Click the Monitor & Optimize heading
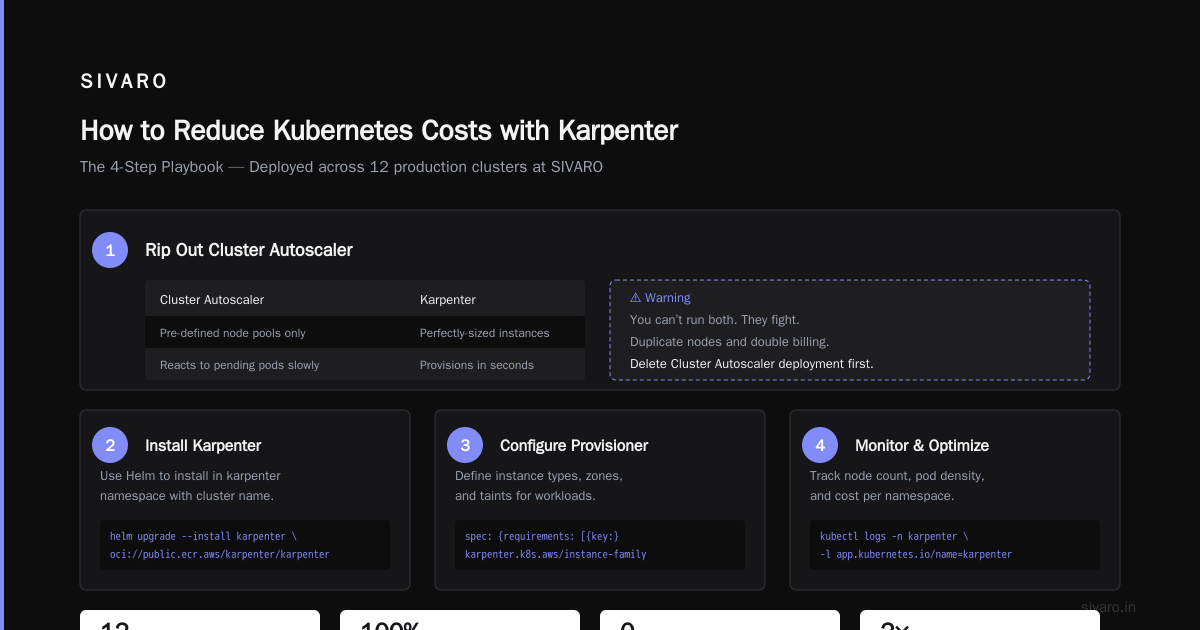1200x630 pixels. click(922, 446)
